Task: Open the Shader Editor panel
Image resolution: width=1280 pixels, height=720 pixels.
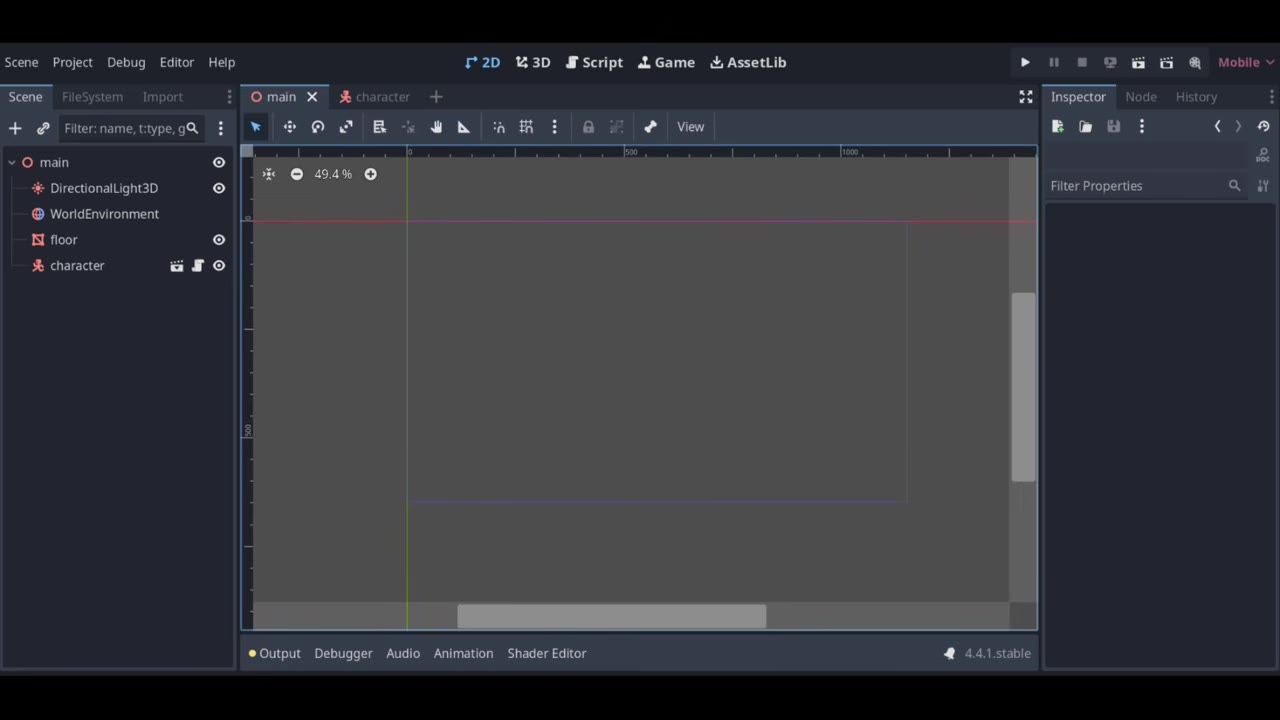Action: (546, 653)
